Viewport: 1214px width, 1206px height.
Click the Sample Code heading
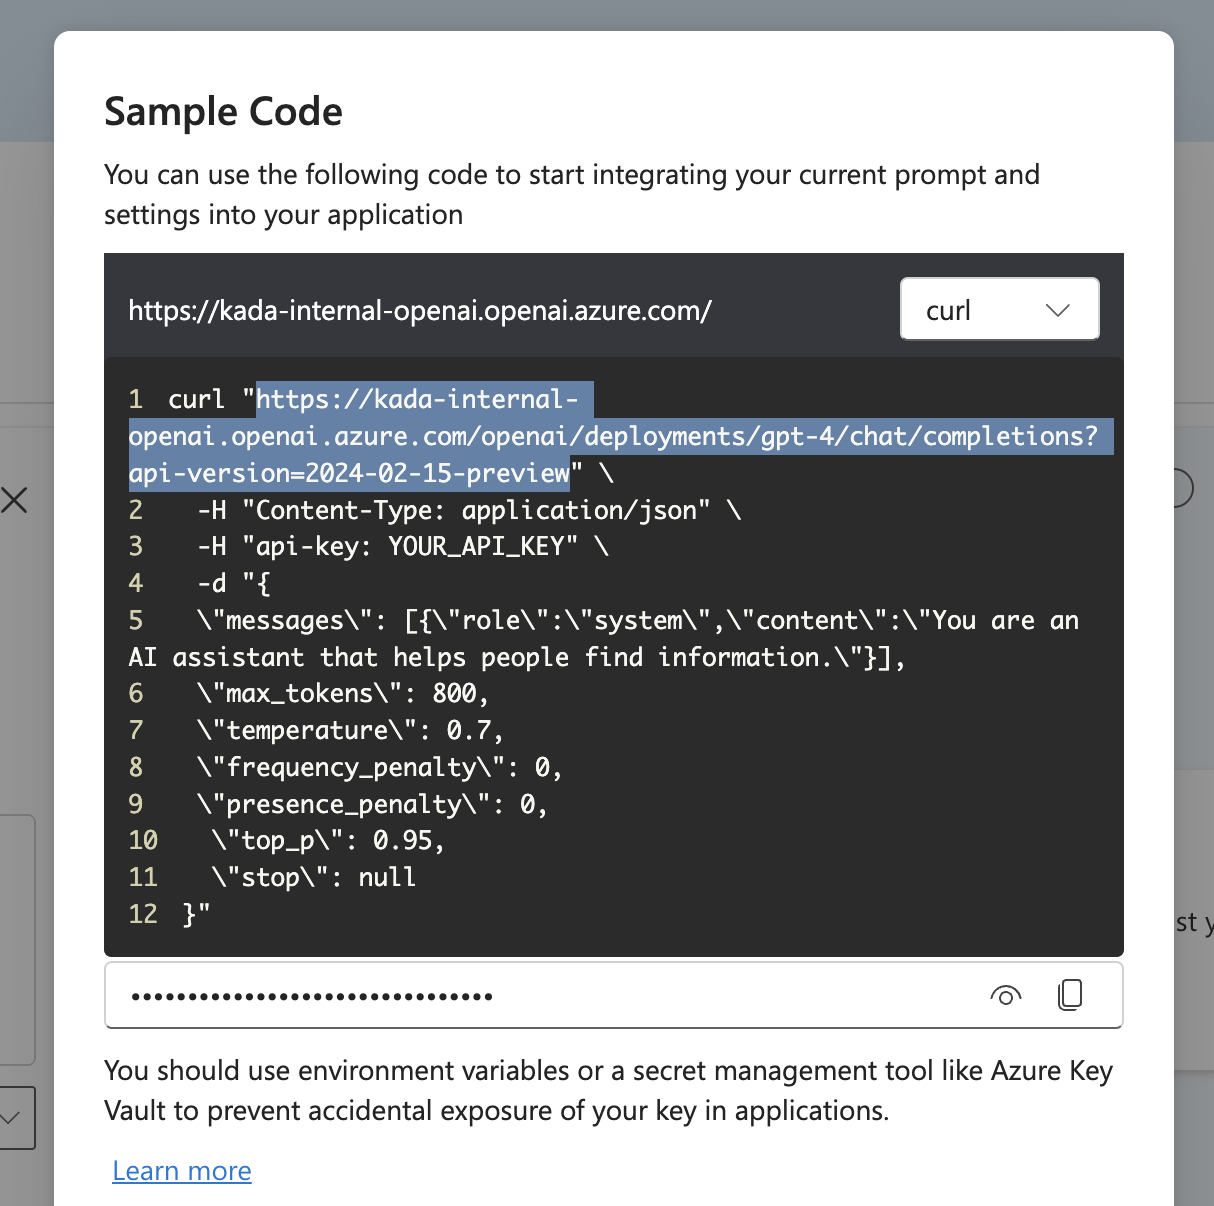tap(223, 111)
